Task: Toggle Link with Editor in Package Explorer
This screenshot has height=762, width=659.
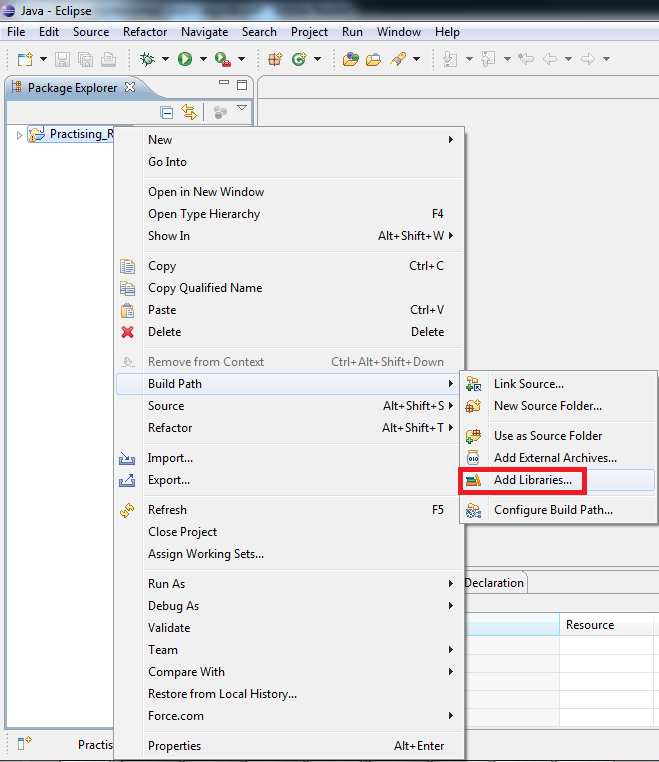Action: (x=189, y=112)
